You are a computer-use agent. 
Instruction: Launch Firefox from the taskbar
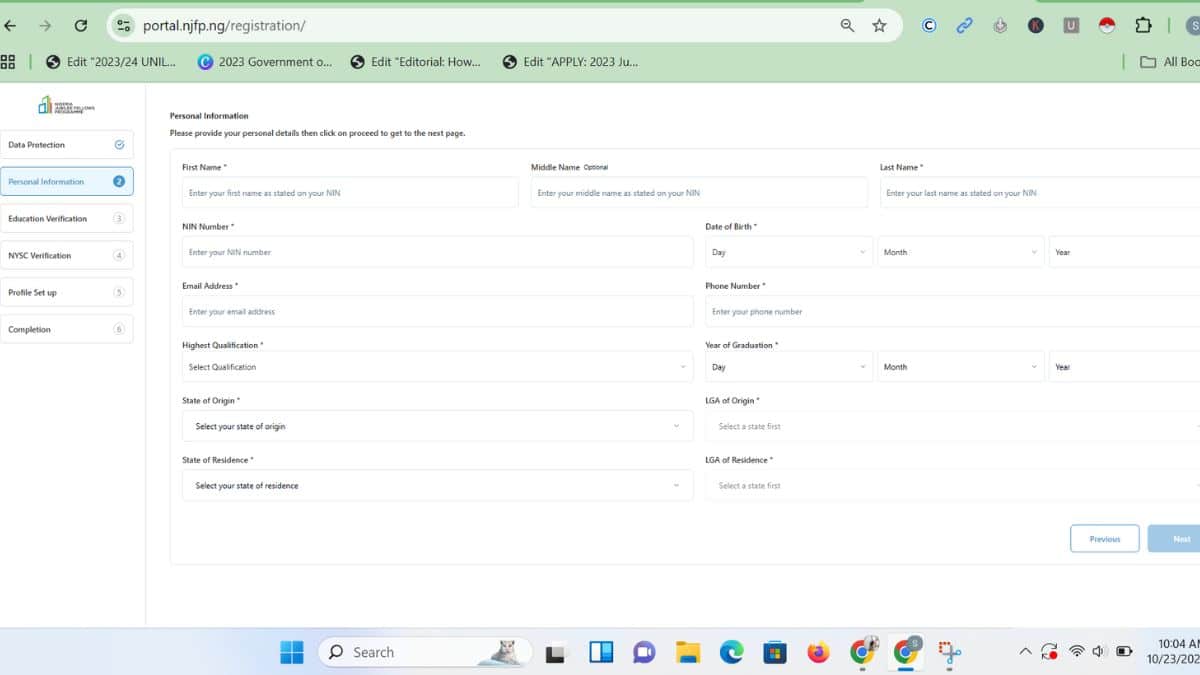pyautogui.click(x=818, y=653)
